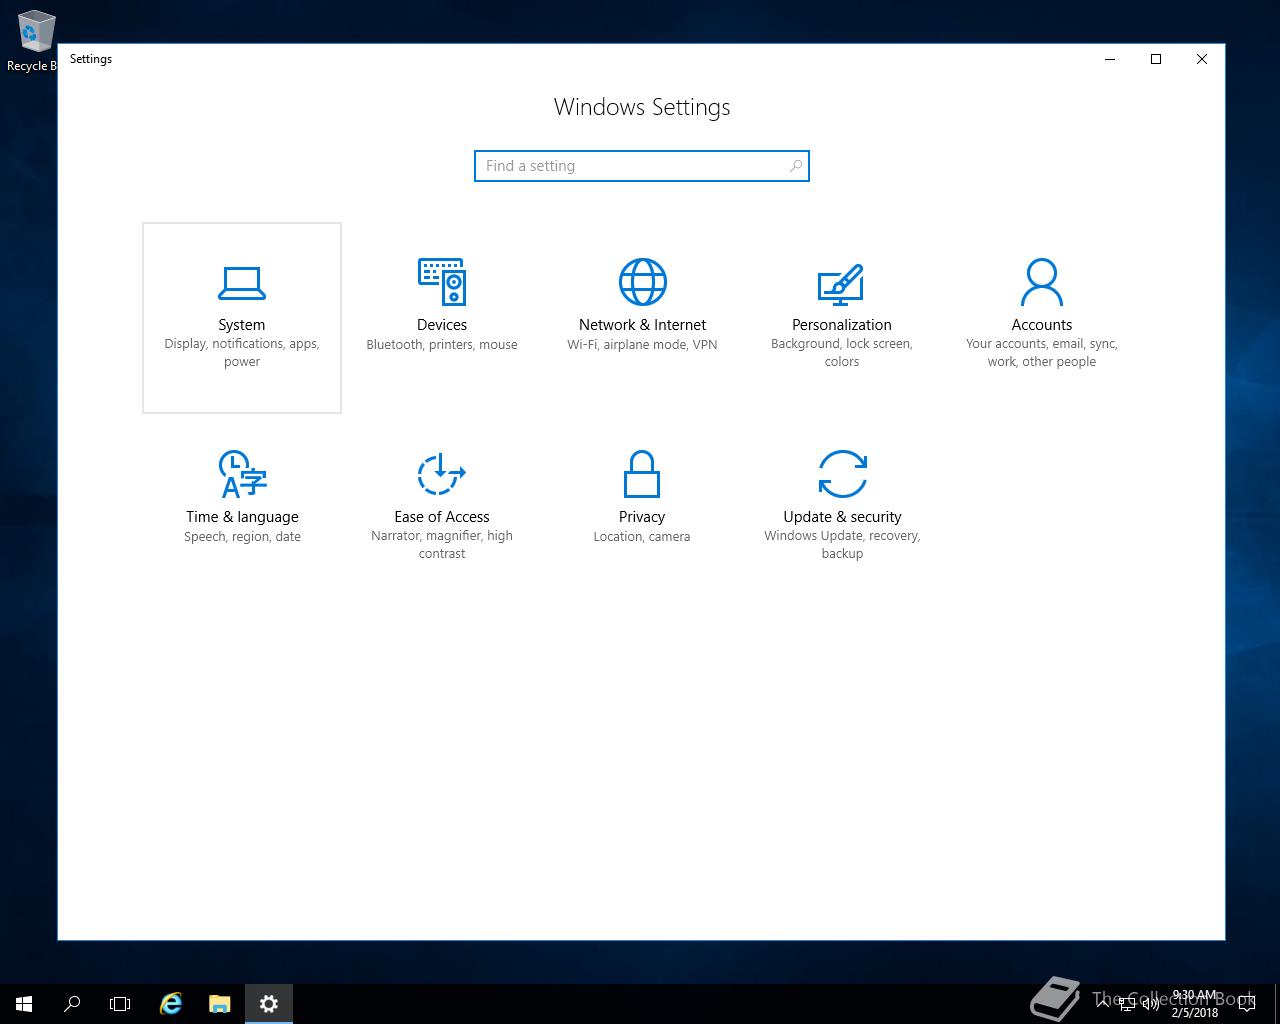Screen dimensions: 1280x1024
Task: Open the System settings category
Action: click(242, 317)
